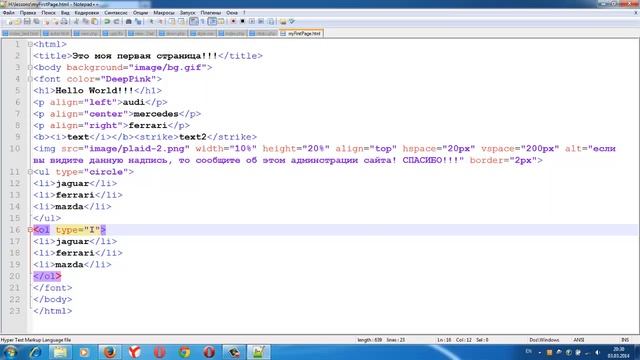Screen dimensions: 640x360
Task: Click the length 639 lines 23 status entry
Action: [381, 340]
